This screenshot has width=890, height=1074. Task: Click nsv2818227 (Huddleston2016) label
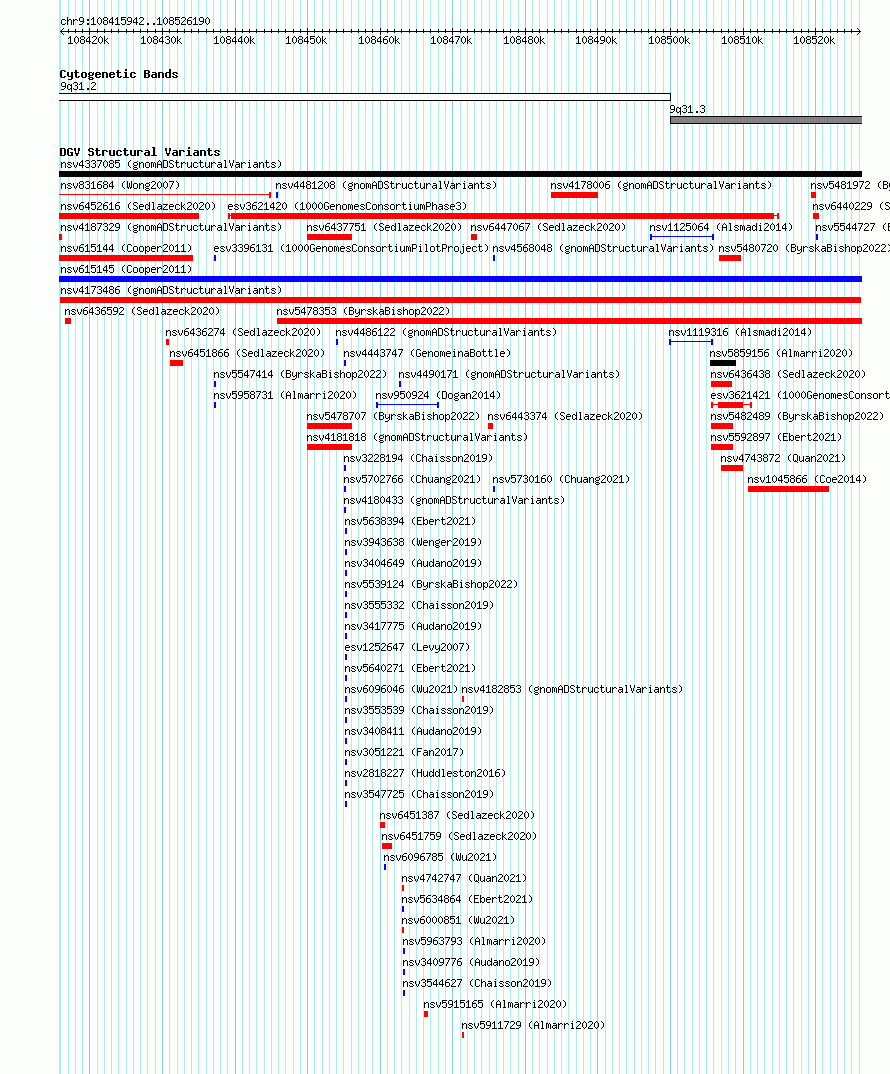(x=425, y=774)
